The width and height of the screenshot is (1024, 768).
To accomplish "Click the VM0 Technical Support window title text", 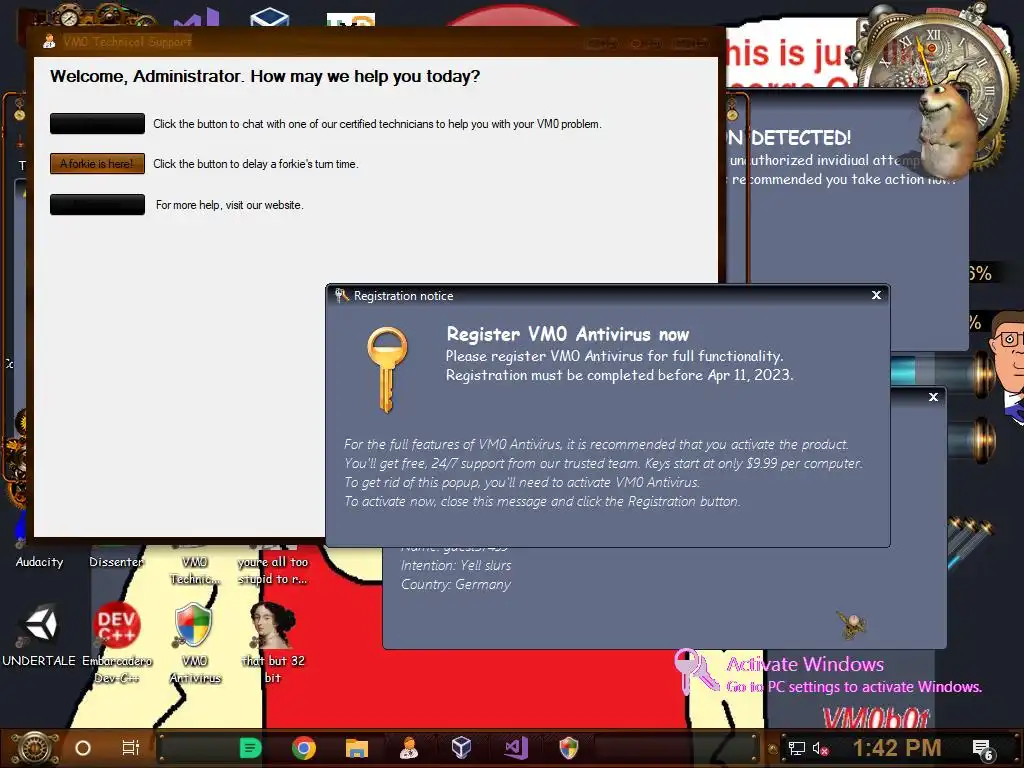I will (127, 42).
